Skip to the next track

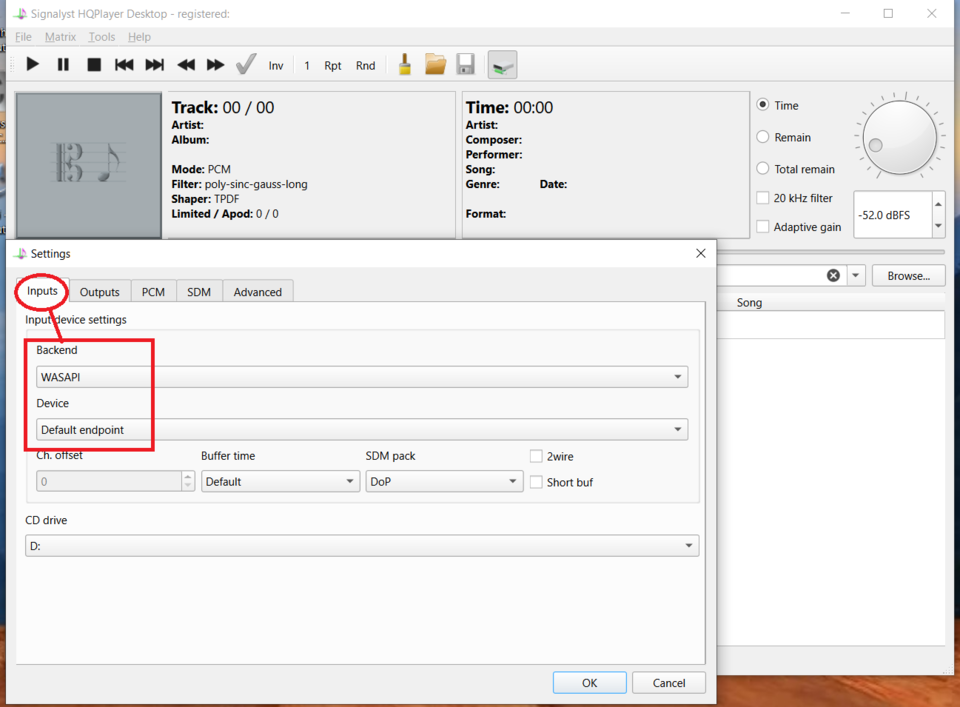154,64
